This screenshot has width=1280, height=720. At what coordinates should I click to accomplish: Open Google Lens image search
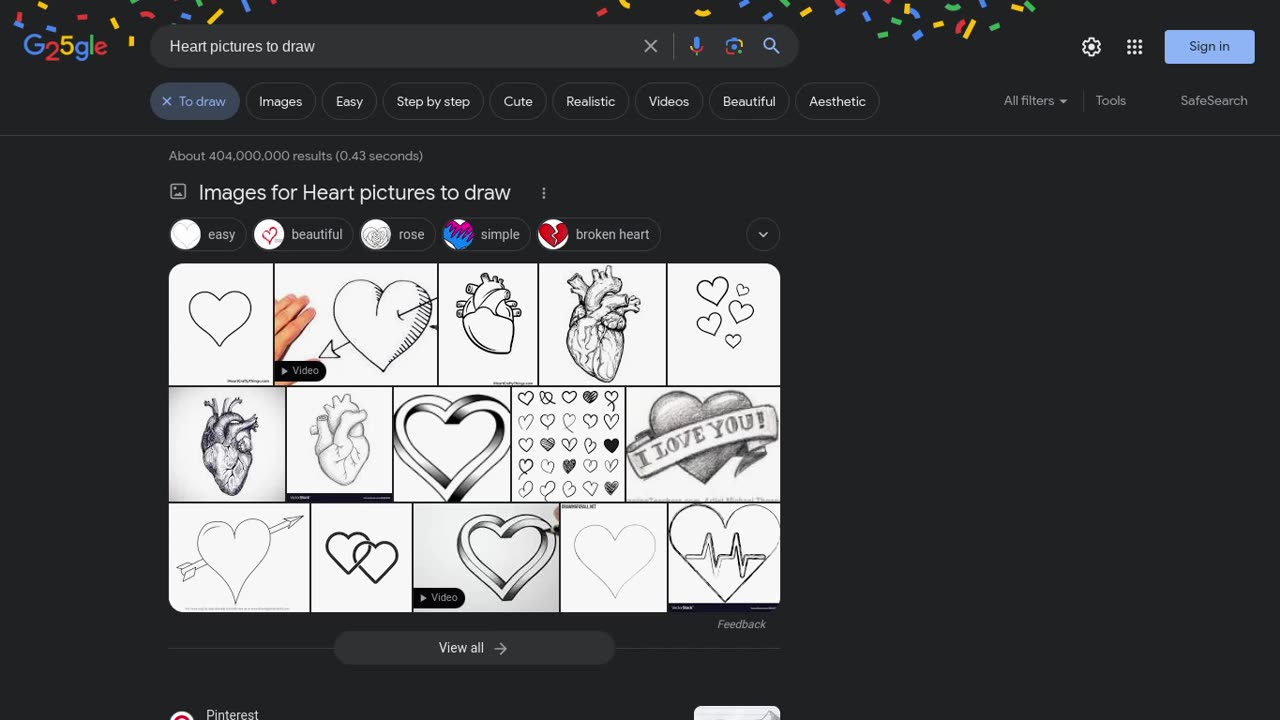[x=734, y=46]
